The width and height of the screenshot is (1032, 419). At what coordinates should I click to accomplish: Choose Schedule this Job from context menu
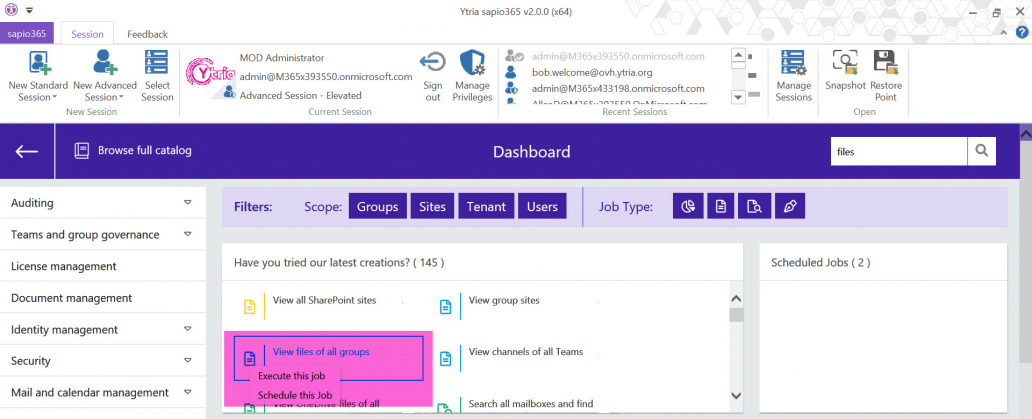point(294,395)
